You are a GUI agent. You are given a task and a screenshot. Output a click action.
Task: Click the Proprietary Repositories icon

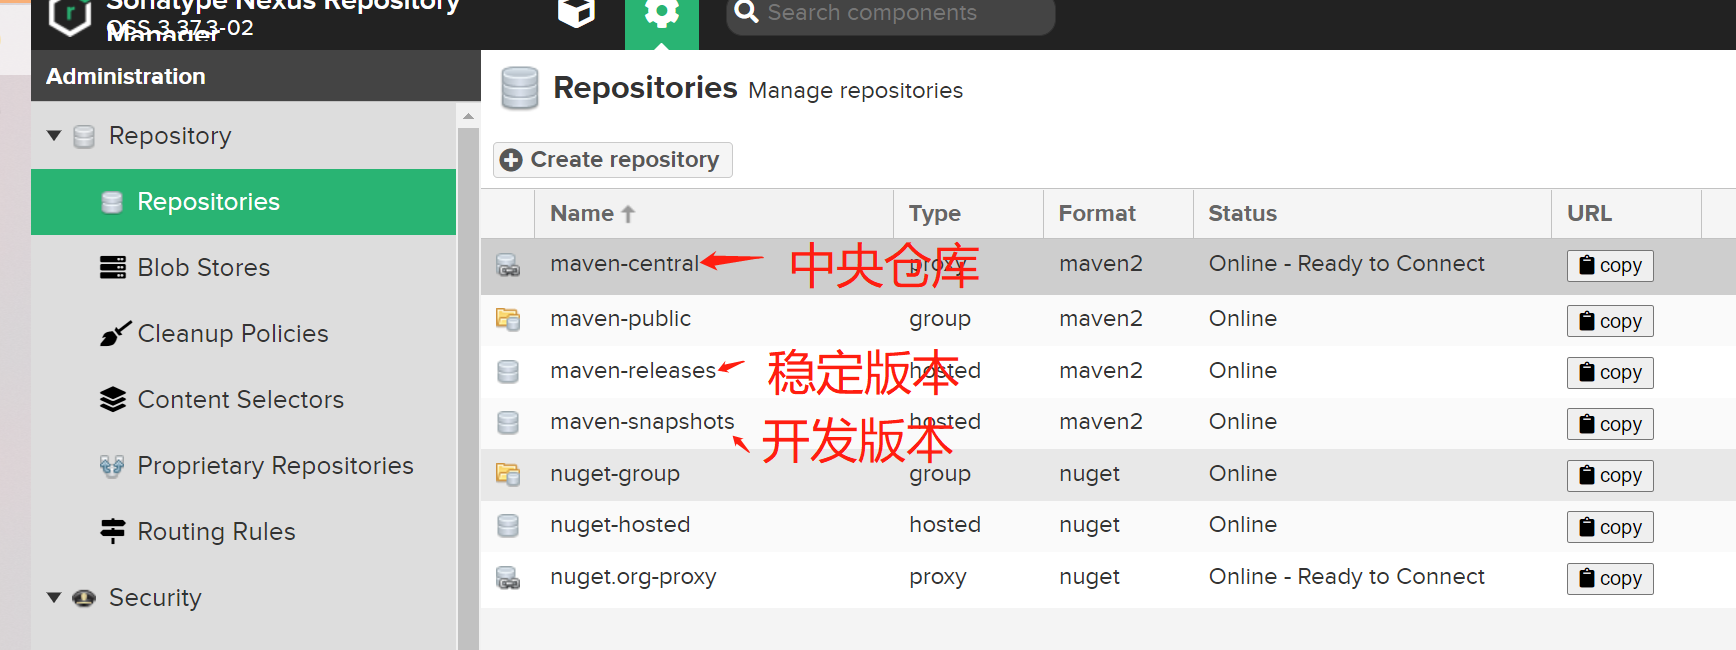(x=112, y=465)
